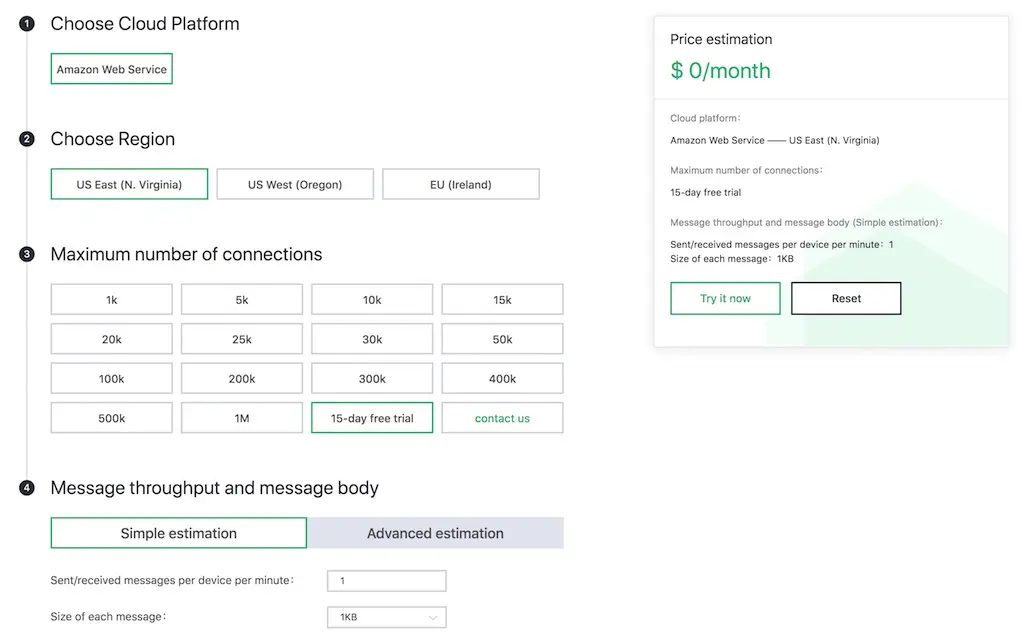Click the messages per device per minute field
Viewport: 1024px width, 641px height.
[387, 580]
